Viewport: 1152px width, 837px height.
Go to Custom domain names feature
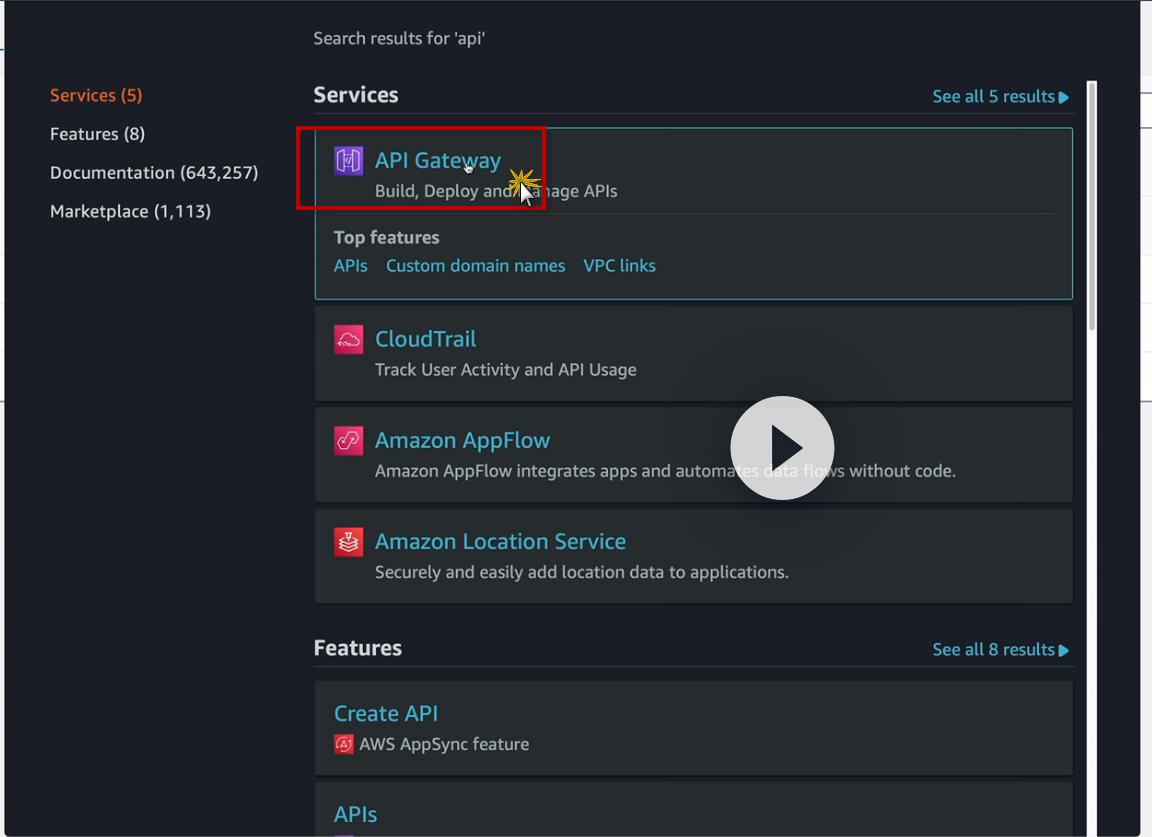475,266
